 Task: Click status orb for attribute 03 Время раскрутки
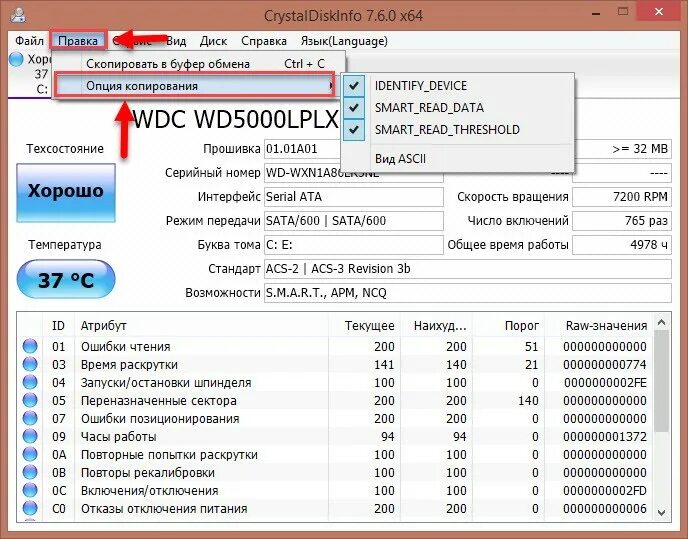[x=30, y=364]
